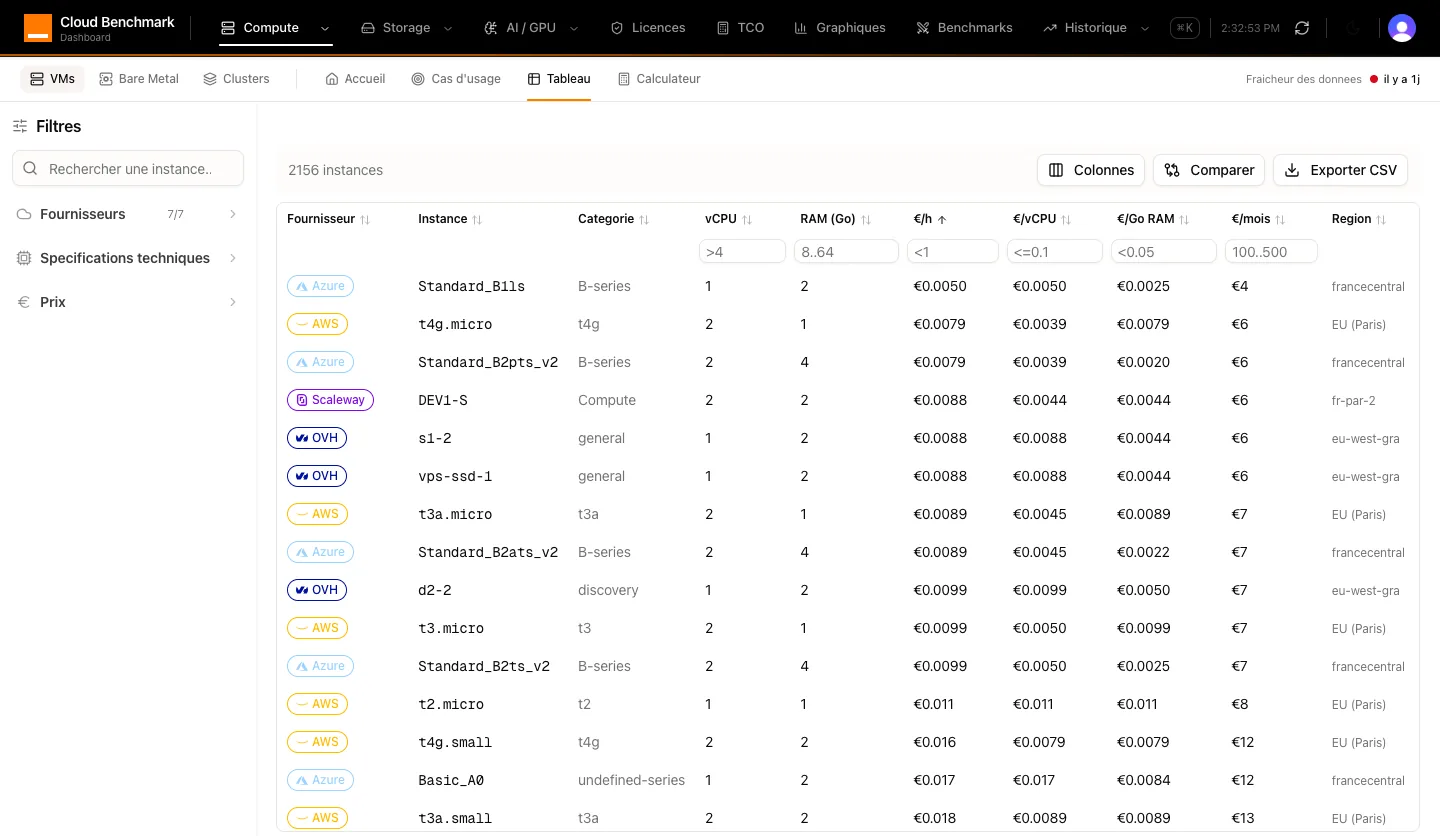Image resolution: width=1440 pixels, height=836 pixels.
Task: Select instance Standard_B2ats_v2
Action: tap(488, 552)
